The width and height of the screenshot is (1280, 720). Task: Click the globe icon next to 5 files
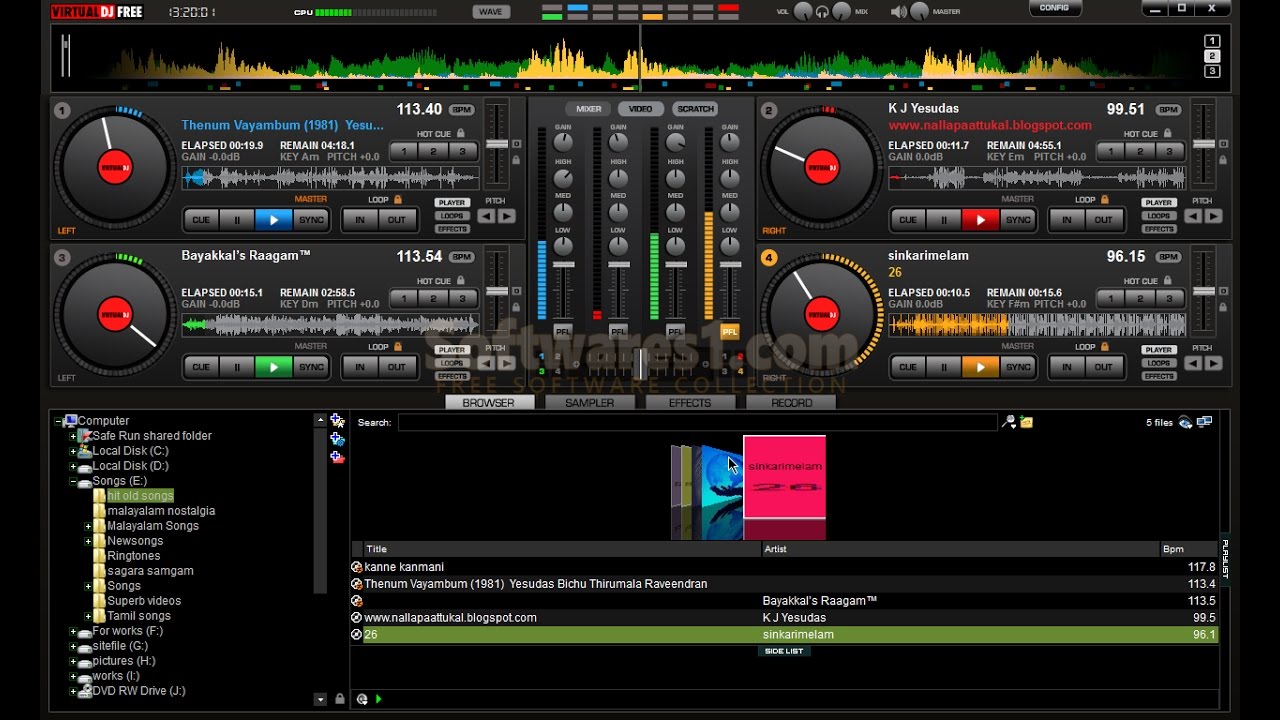(x=1185, y=422)
